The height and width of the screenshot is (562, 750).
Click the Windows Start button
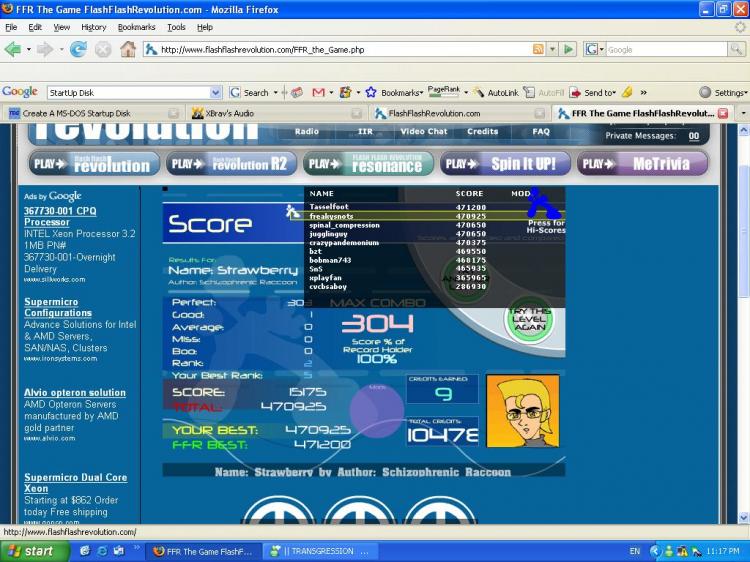click(34, 551)
